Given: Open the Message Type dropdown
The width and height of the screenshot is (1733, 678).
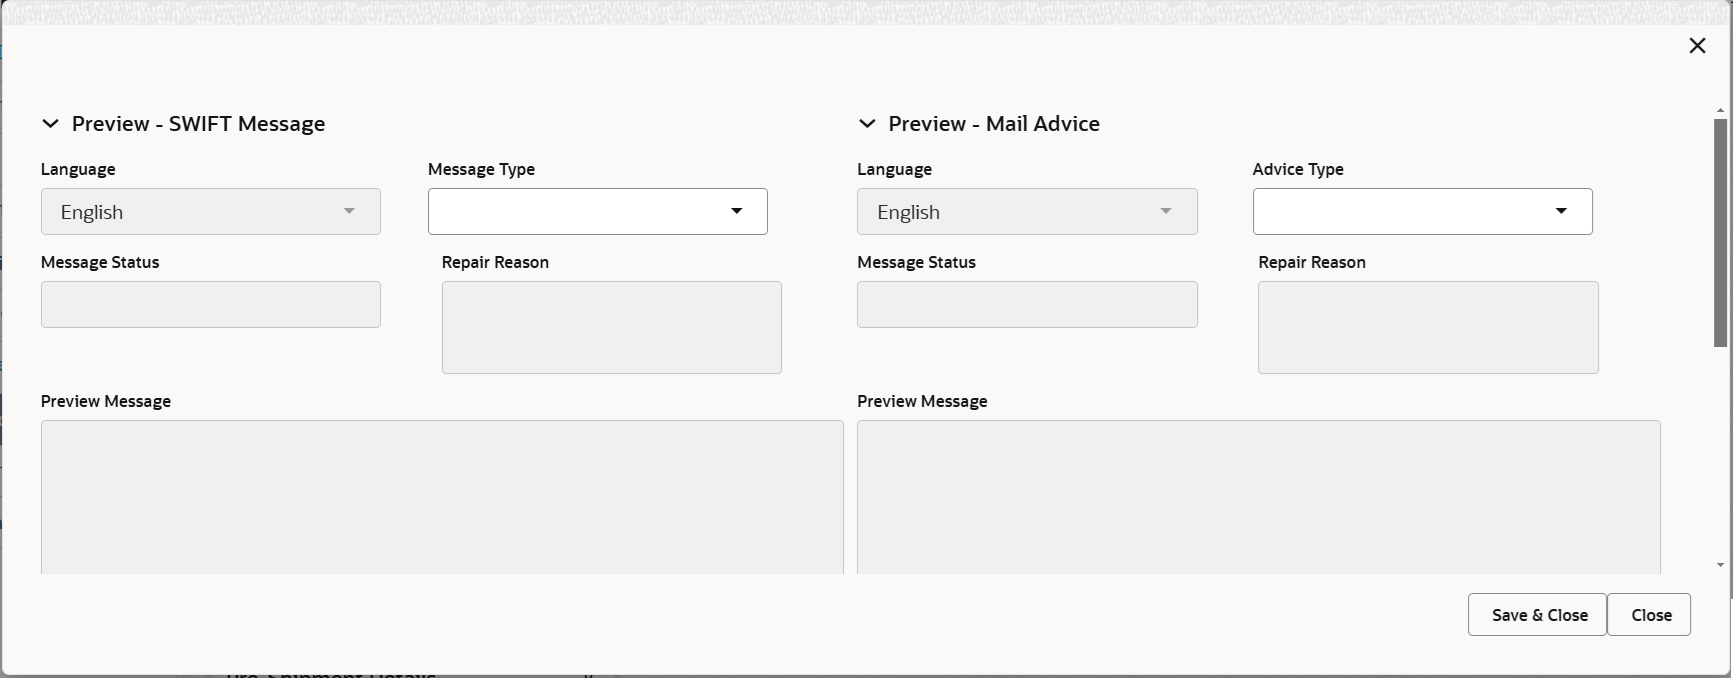Looking at the screenshot, I should (598, 212).
